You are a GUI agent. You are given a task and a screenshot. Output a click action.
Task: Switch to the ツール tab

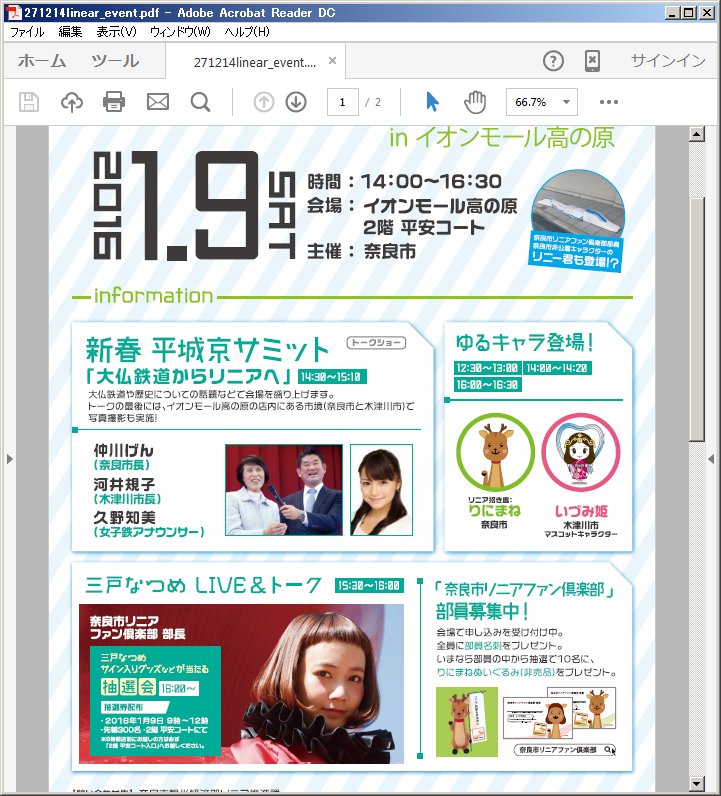[115, 61]
